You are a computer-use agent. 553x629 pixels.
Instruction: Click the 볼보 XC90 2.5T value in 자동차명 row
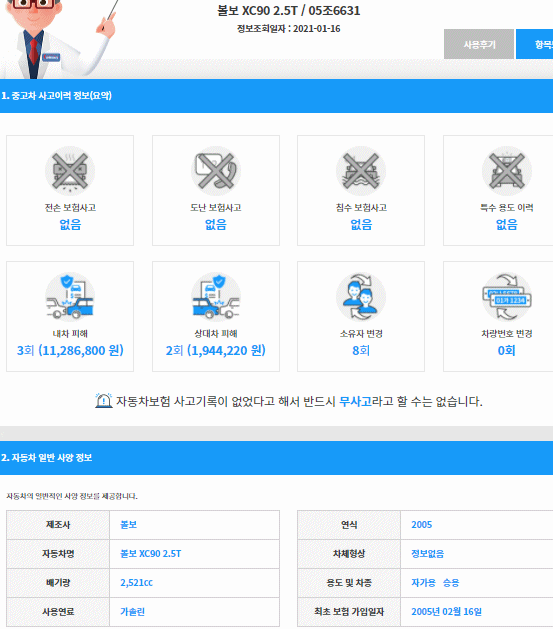point(151,554)
